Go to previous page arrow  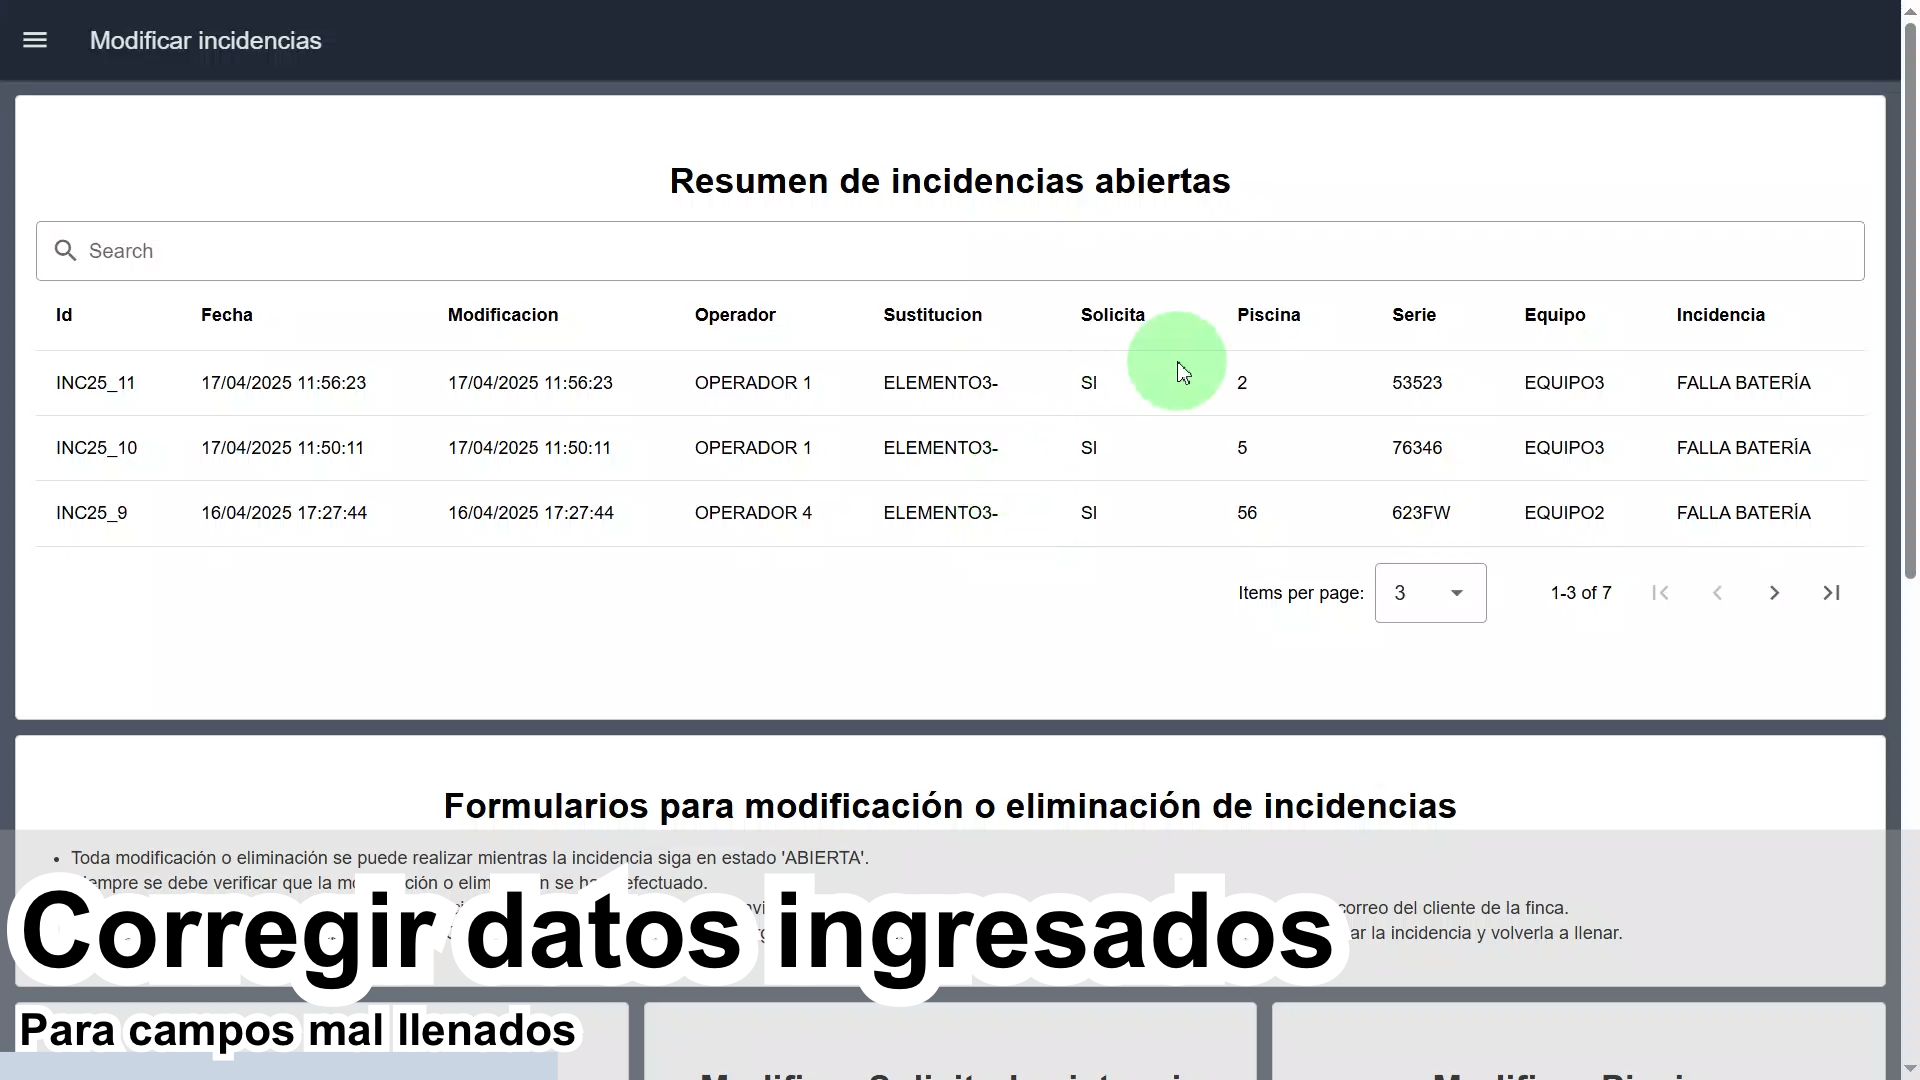1717,593
